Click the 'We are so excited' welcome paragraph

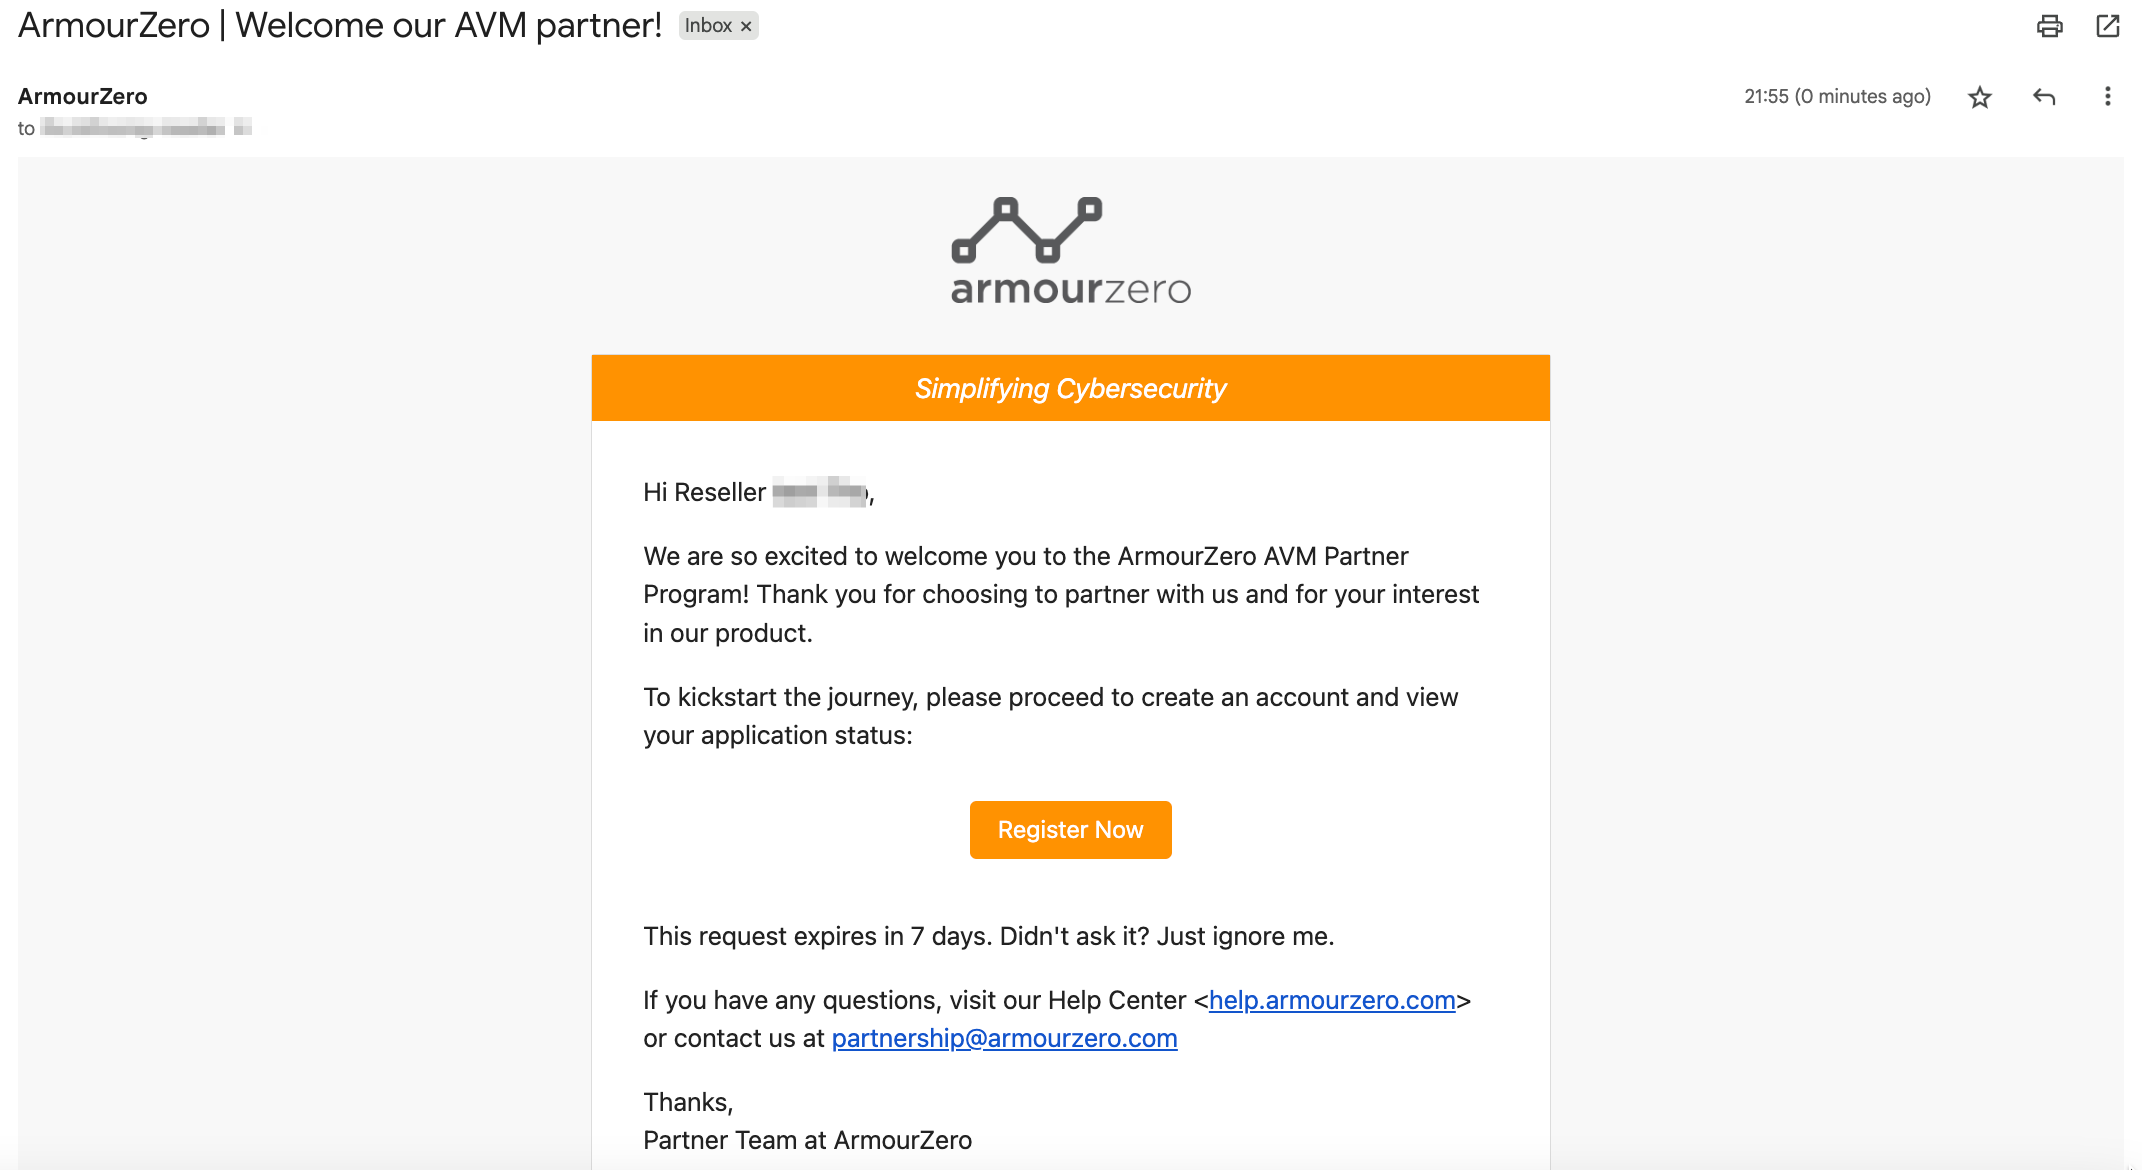[x=1060, y=594]
